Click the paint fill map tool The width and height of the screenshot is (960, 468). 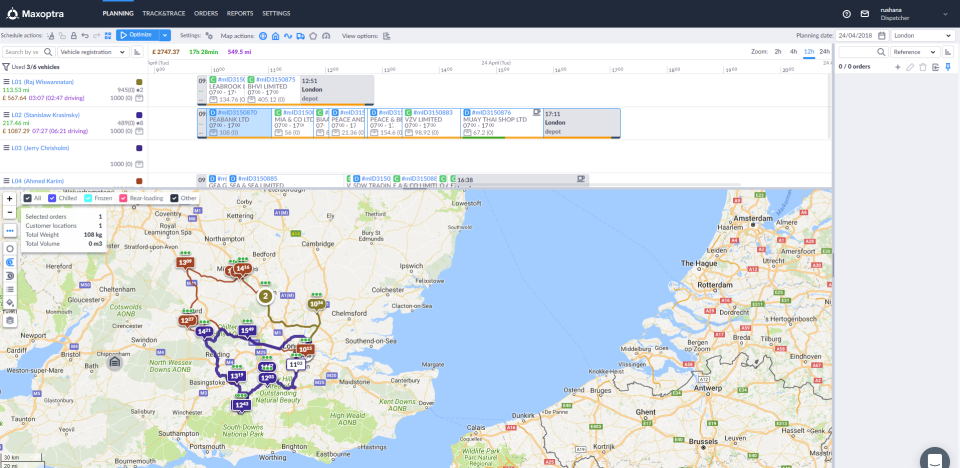[x=10, y=303]
